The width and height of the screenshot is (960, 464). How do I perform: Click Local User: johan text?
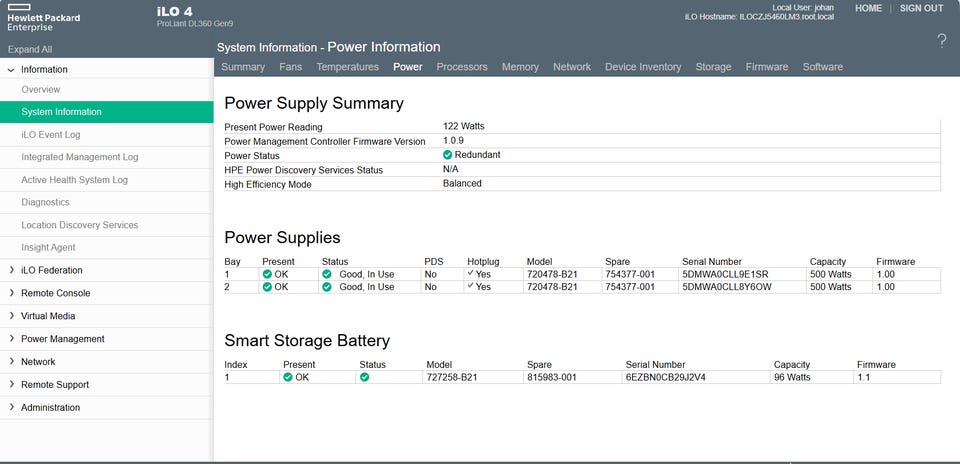pos(803,8)
